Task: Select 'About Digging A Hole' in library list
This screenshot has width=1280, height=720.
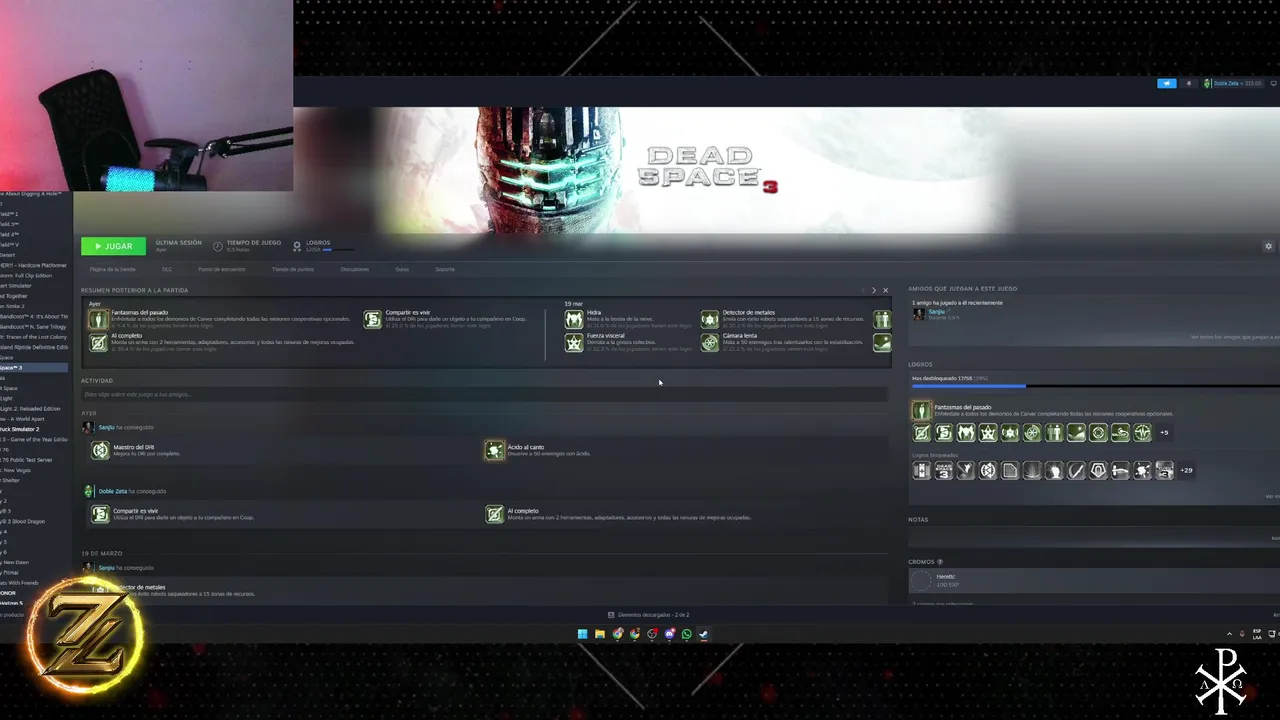Action: tap(31, 193)
